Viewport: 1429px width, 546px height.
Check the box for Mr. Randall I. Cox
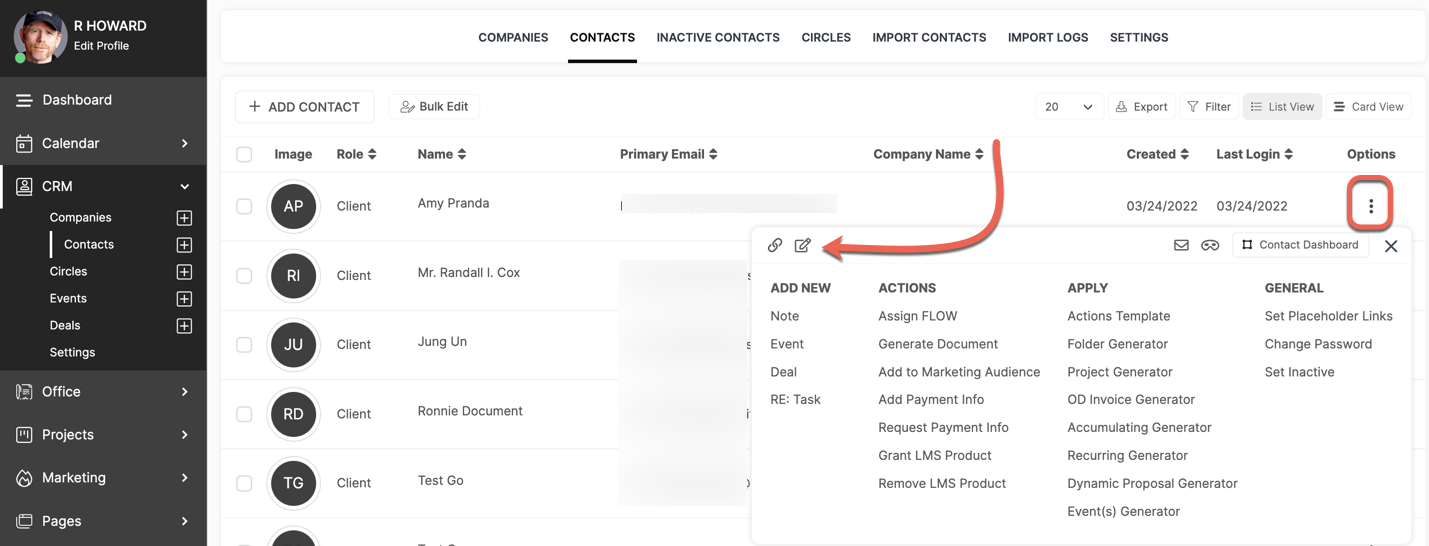(x=244, y=275)
